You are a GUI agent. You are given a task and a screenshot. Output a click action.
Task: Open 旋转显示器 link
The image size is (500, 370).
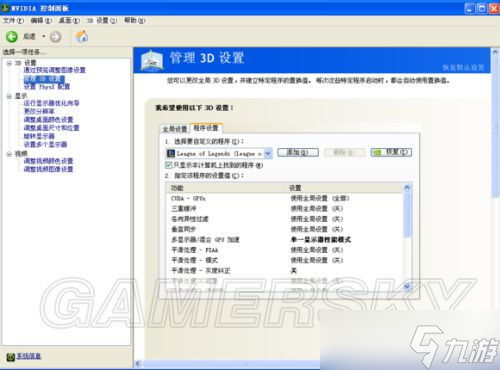coord(39,136)
